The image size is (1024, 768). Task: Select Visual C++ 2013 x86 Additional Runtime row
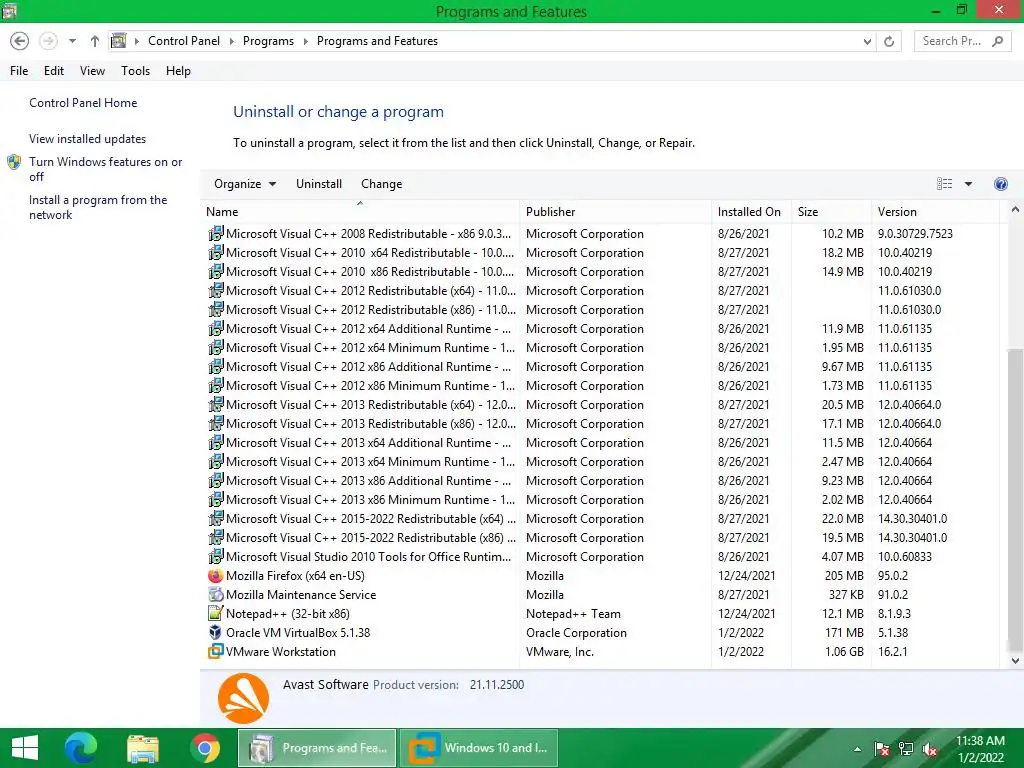pyautogui.click(x=600, y=481)
